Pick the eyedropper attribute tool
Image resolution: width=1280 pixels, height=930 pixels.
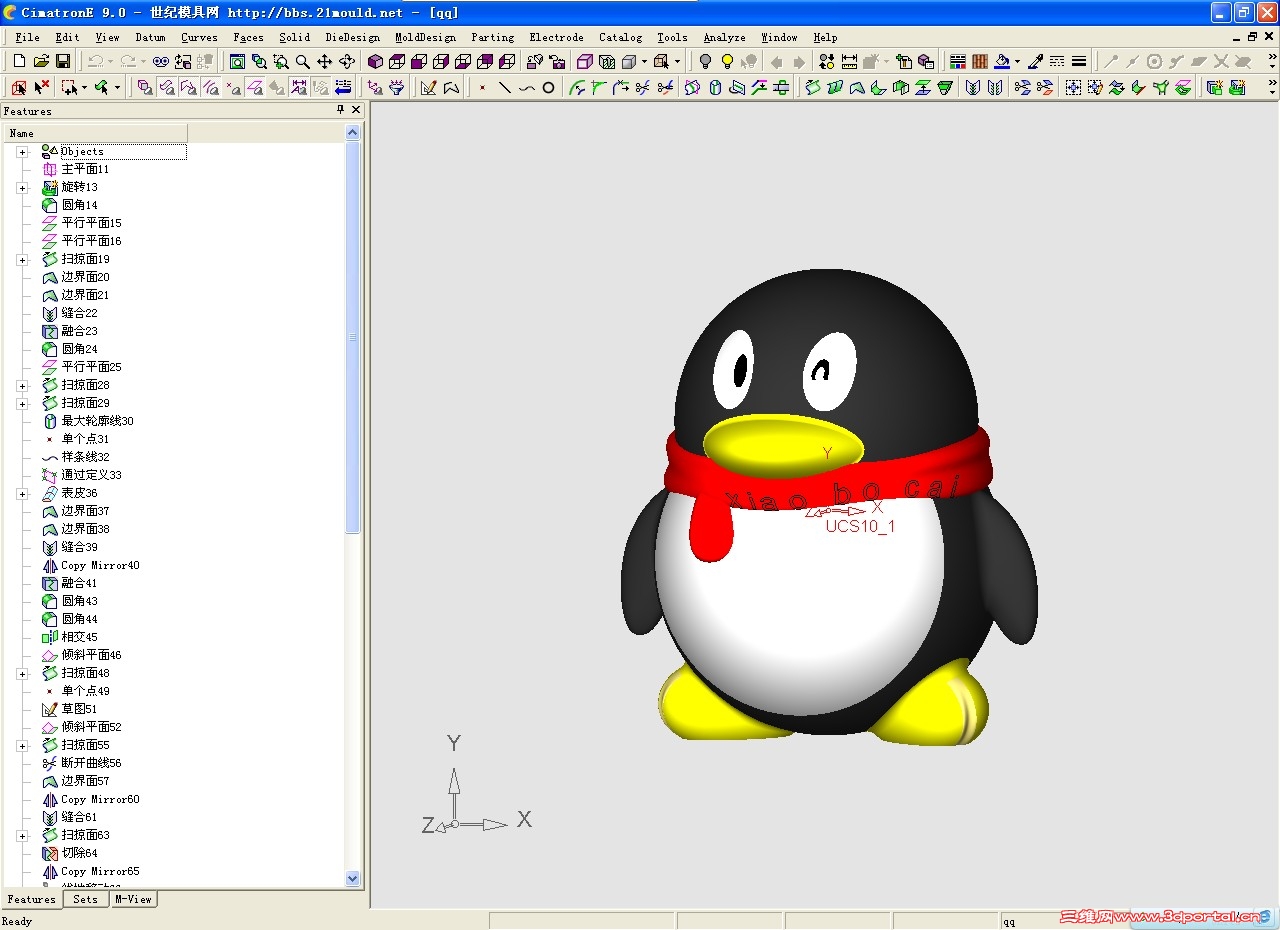[x=1035, y=61]
